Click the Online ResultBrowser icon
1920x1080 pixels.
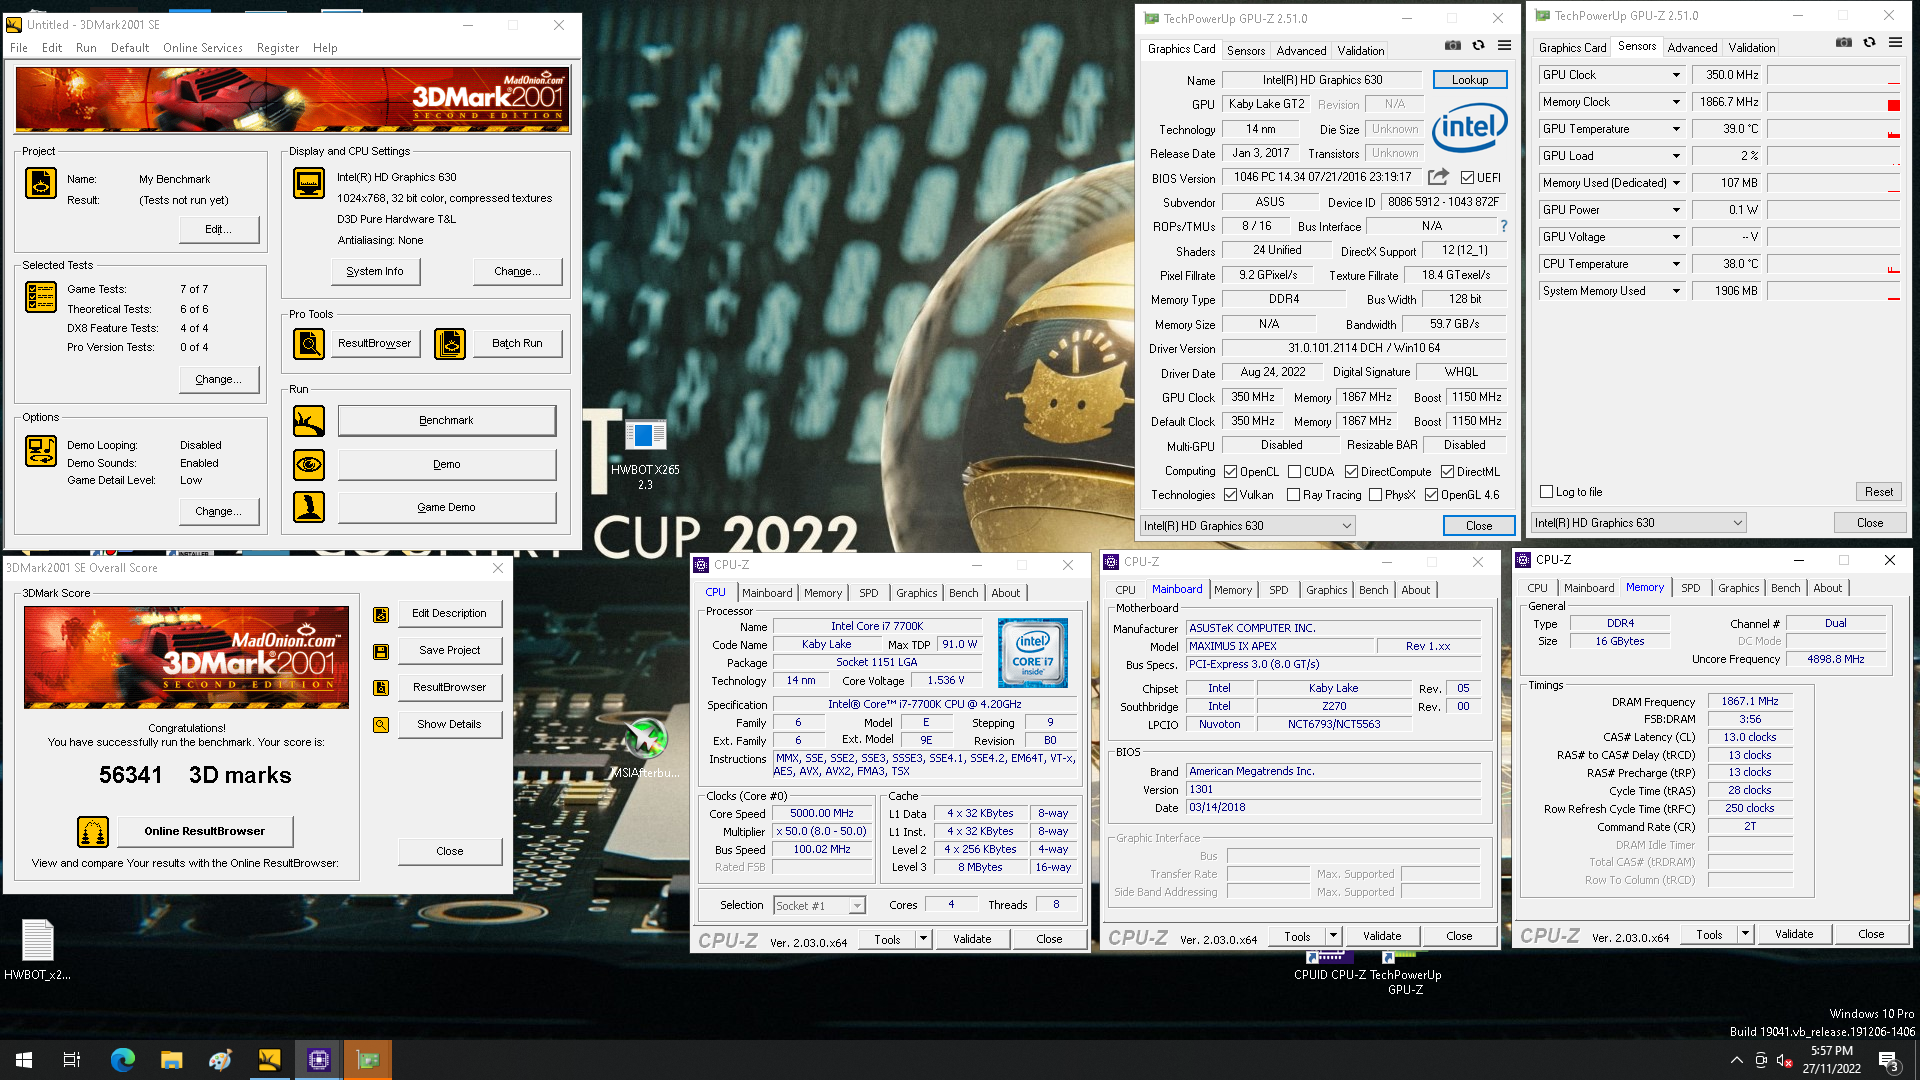pos(93,831)
